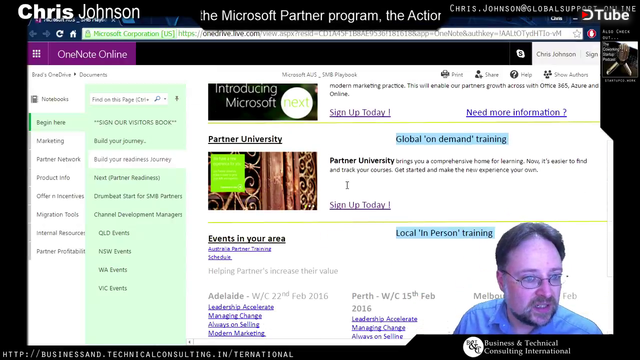Click the Share icon

(479, 74)
